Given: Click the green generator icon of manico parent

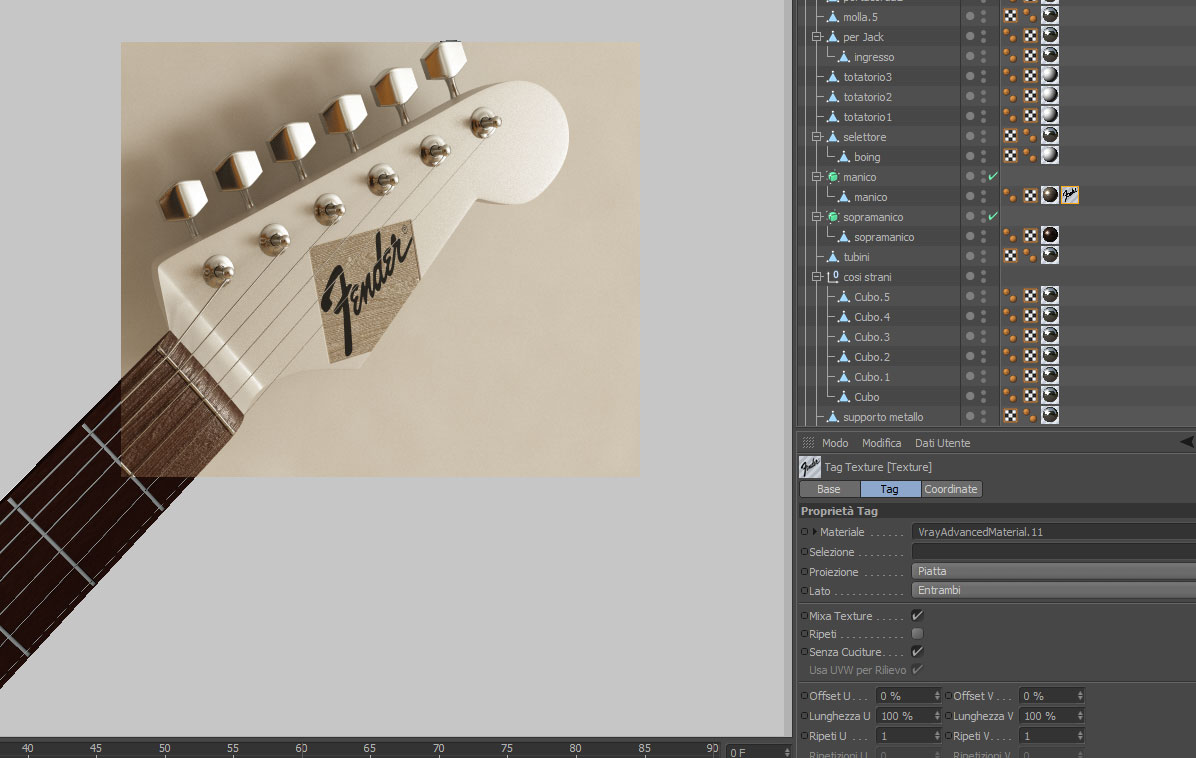Looking at the screenshot, I should (x=833, y=177).
